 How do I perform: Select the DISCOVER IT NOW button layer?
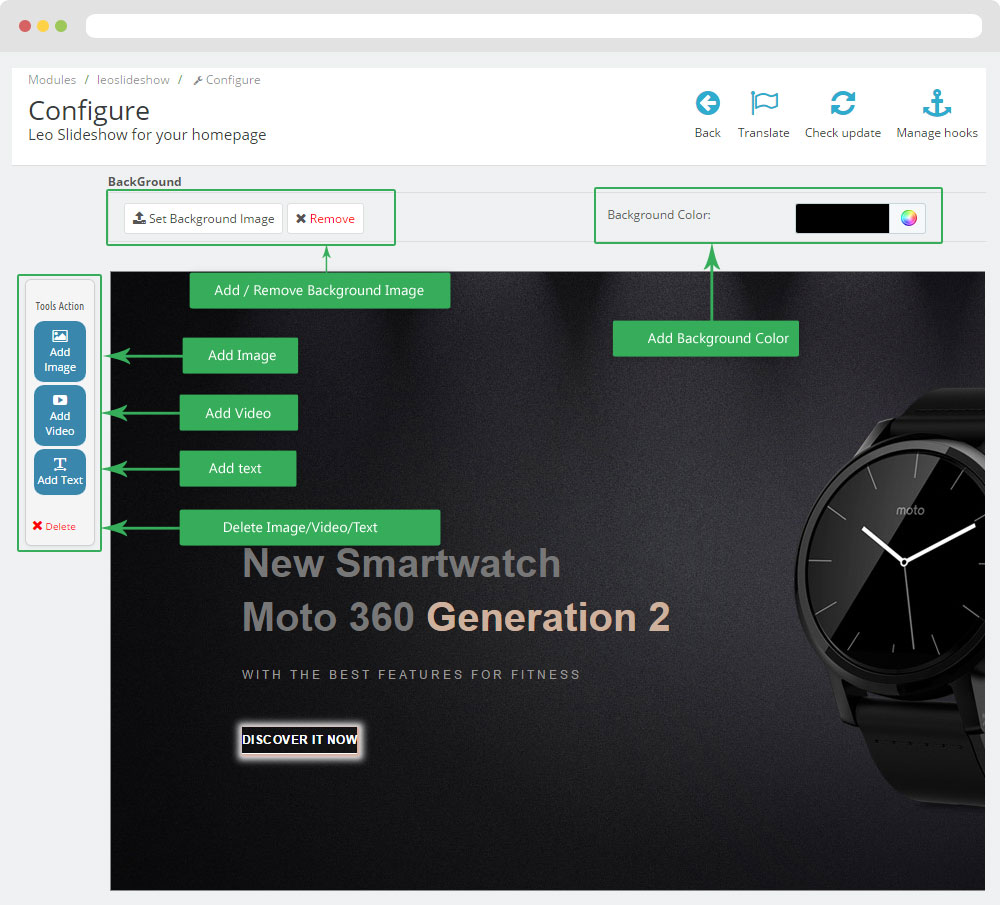299,740
